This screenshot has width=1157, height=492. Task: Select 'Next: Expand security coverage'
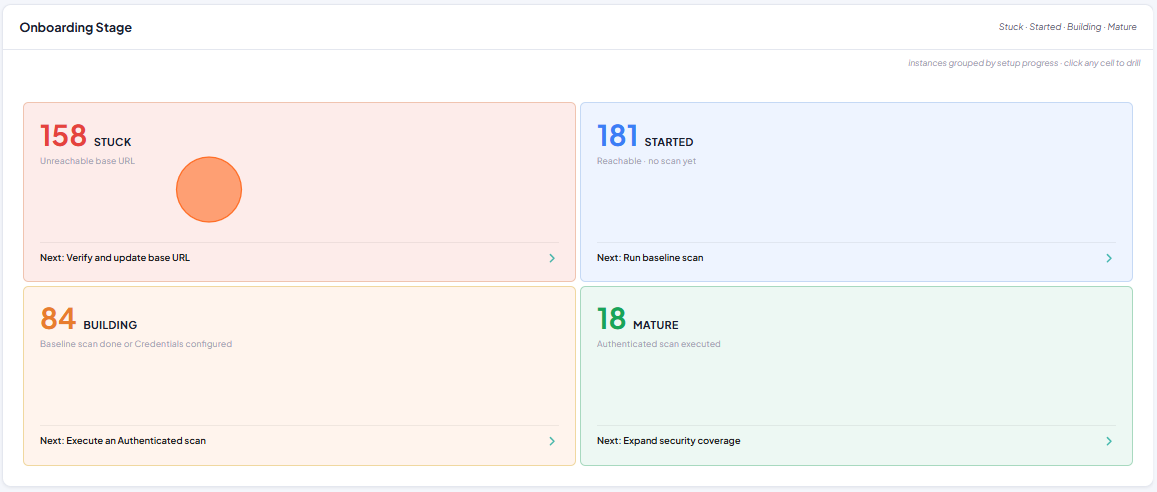pyautogui.click(x=669, y=441)
